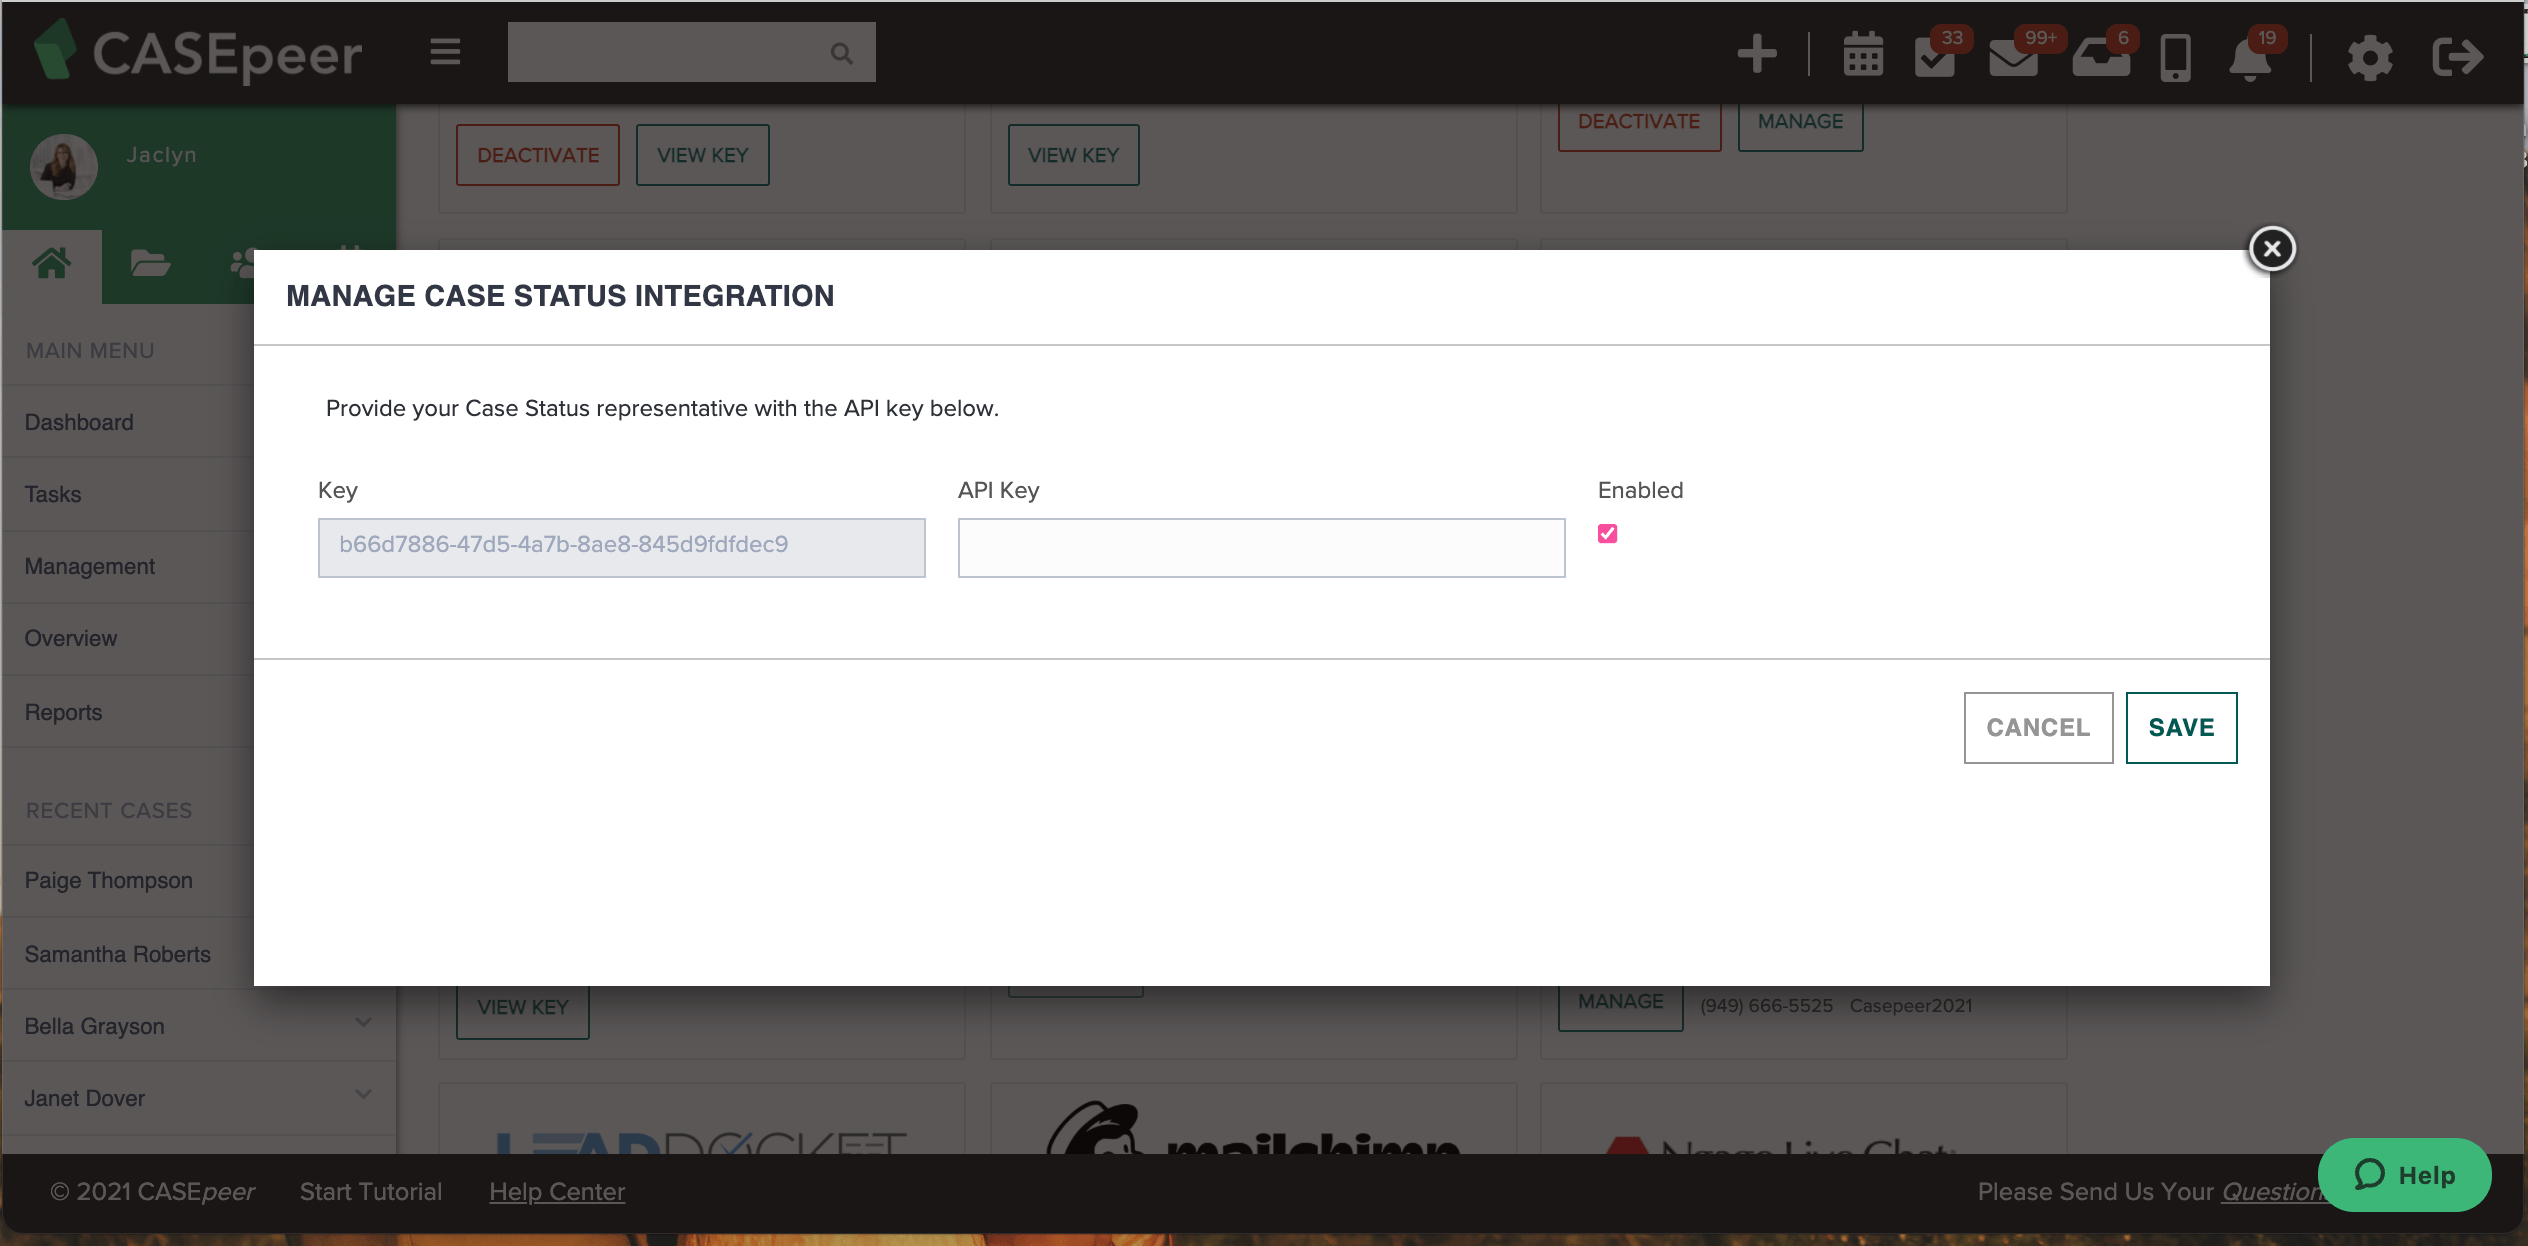Image resolution: width=2528 pixels, height=1246 pixels.
Task: Save the Case Status integration settings
Action: (2181, 727)
